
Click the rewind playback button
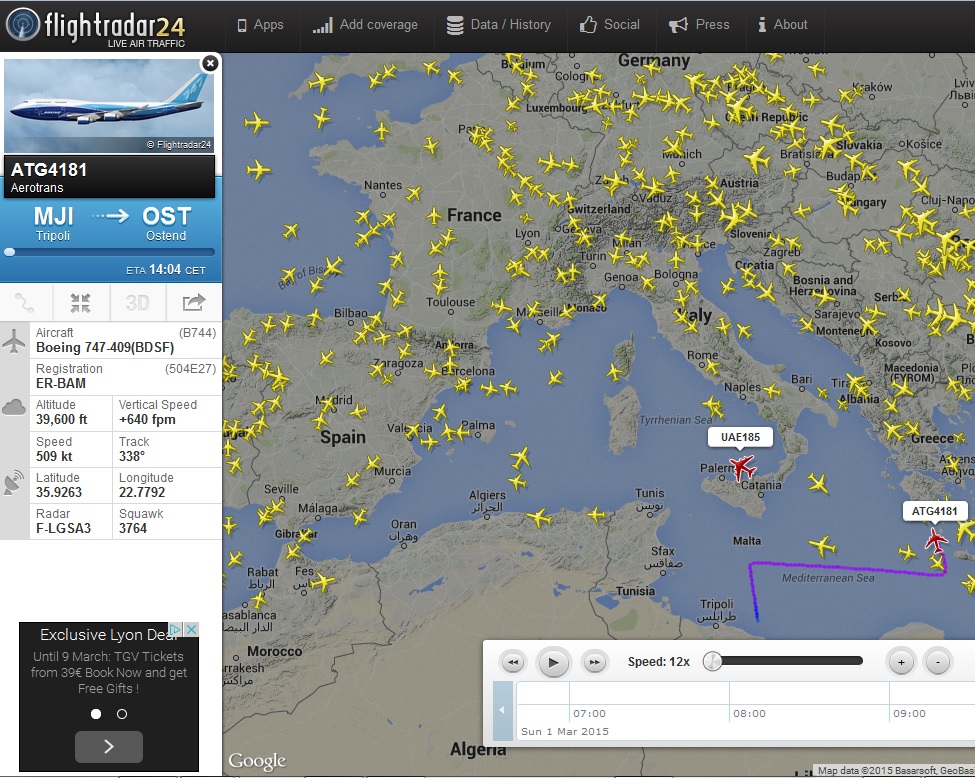click(513, 662)
